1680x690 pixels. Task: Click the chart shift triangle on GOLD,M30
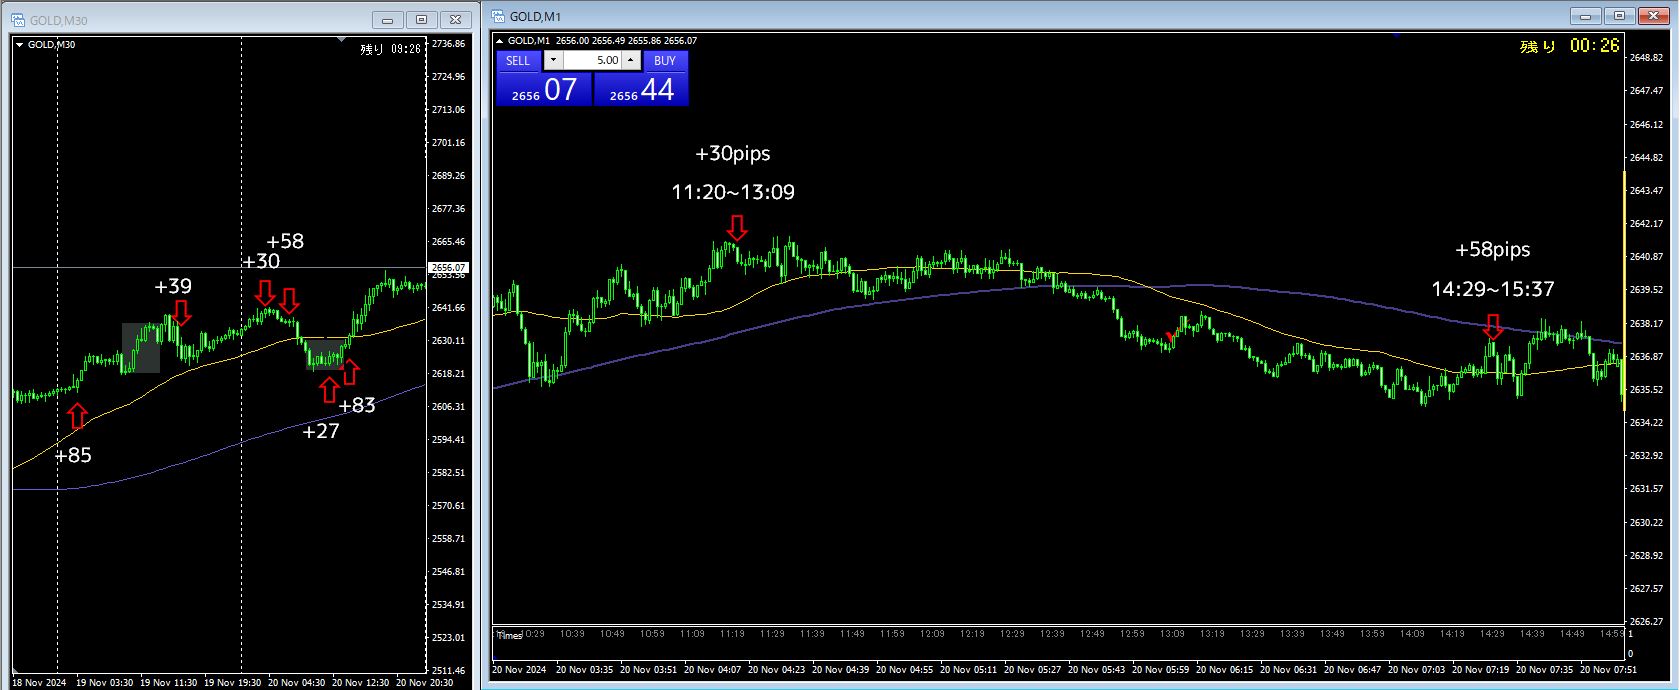[x=343, y=40]
